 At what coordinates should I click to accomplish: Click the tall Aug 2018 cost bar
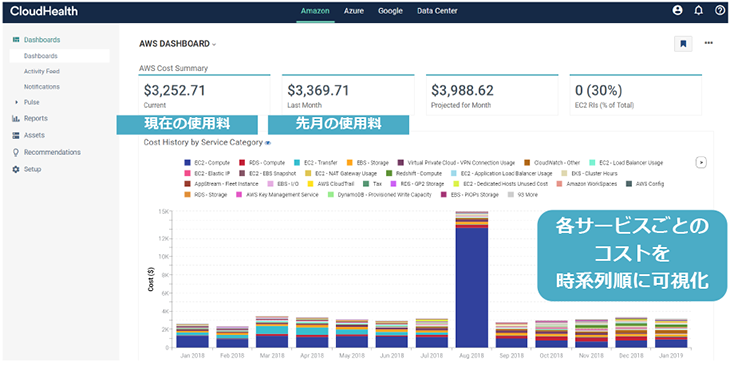click(472, 279)
